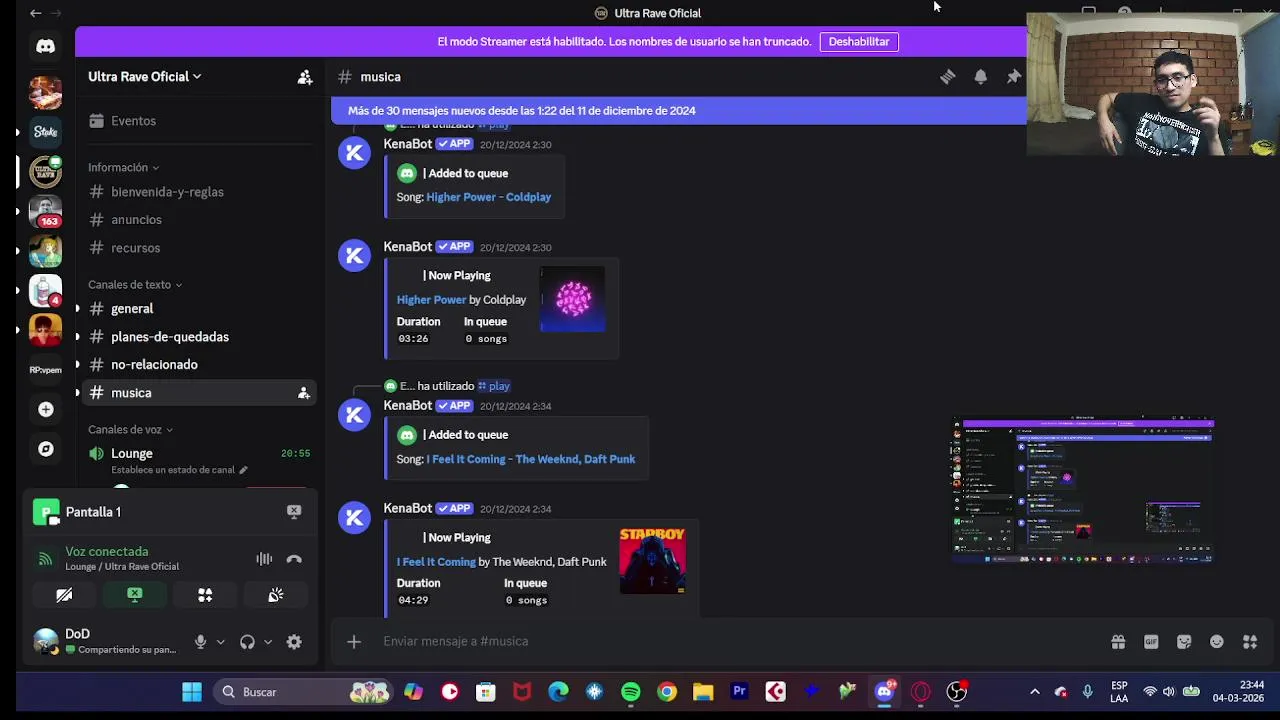Disconnect from voice hang-up icon
Image resolution: width=1280 pixels, height=720 pixels.
pos(294,559)
